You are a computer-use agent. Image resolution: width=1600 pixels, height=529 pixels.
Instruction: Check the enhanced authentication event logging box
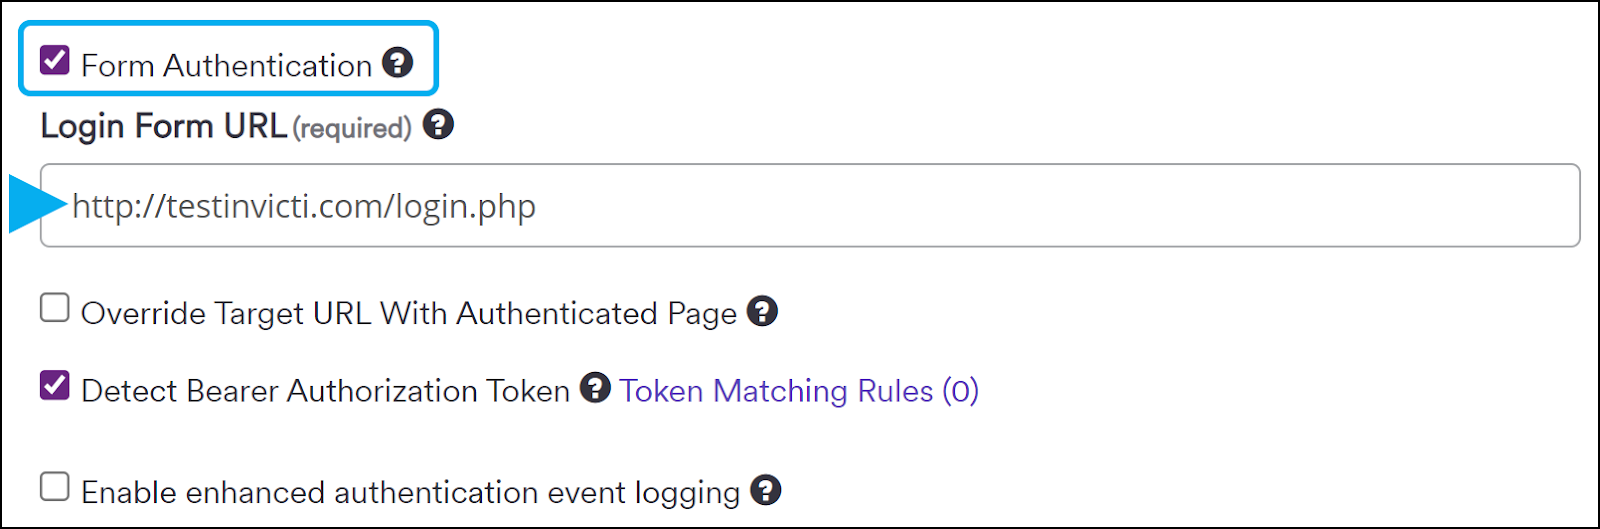(x=55, y=487)
